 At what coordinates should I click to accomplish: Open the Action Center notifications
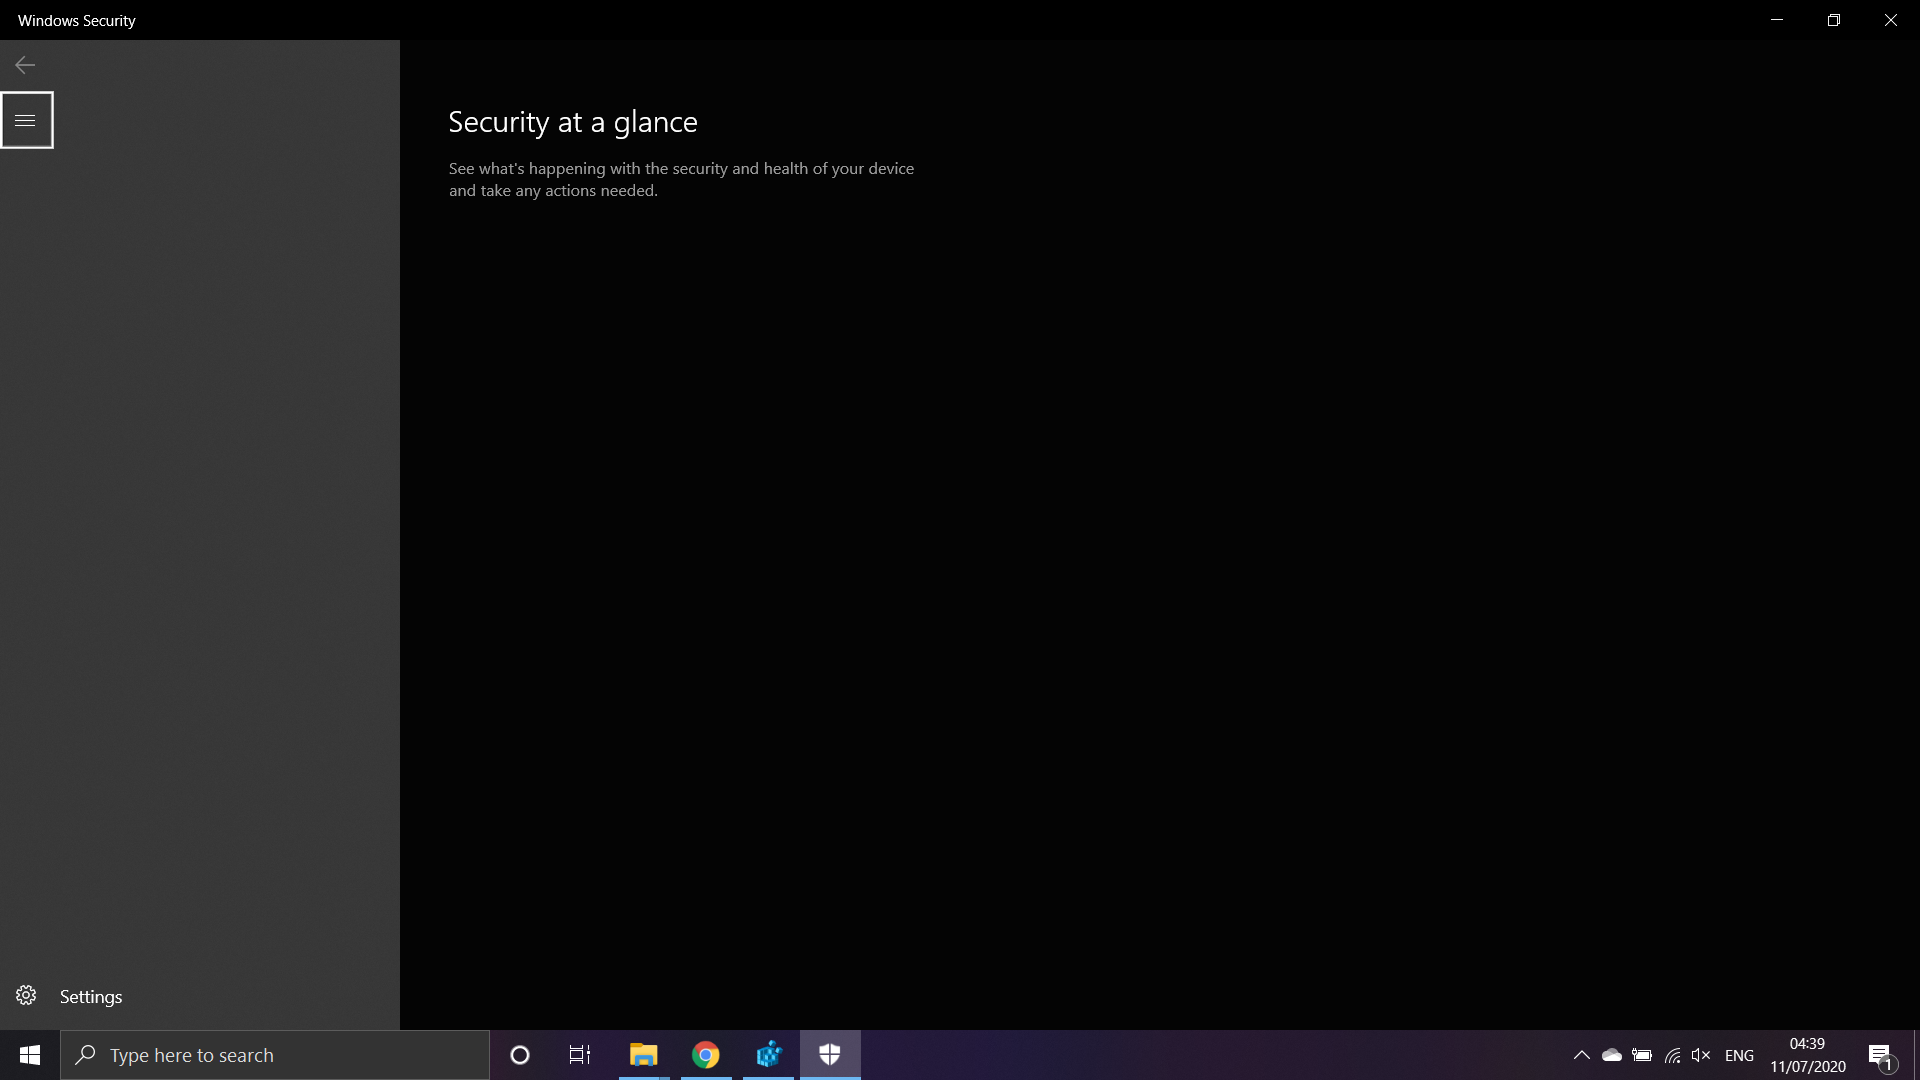pos(1881,1055)
